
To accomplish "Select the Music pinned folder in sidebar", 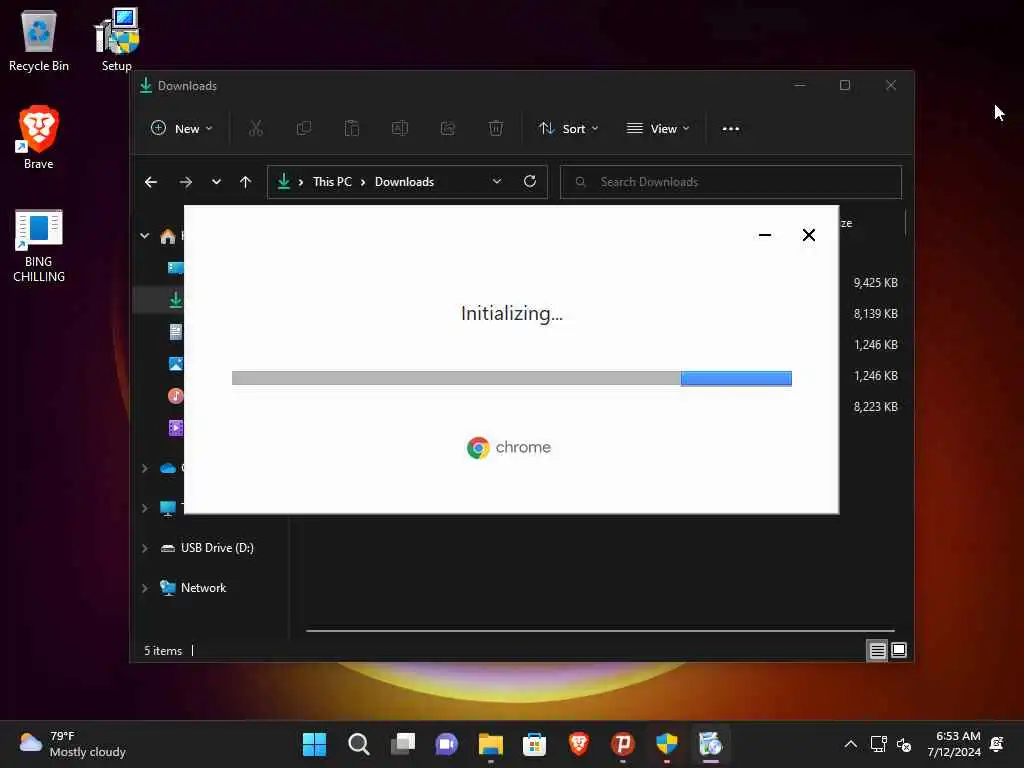I will point(176,396).
